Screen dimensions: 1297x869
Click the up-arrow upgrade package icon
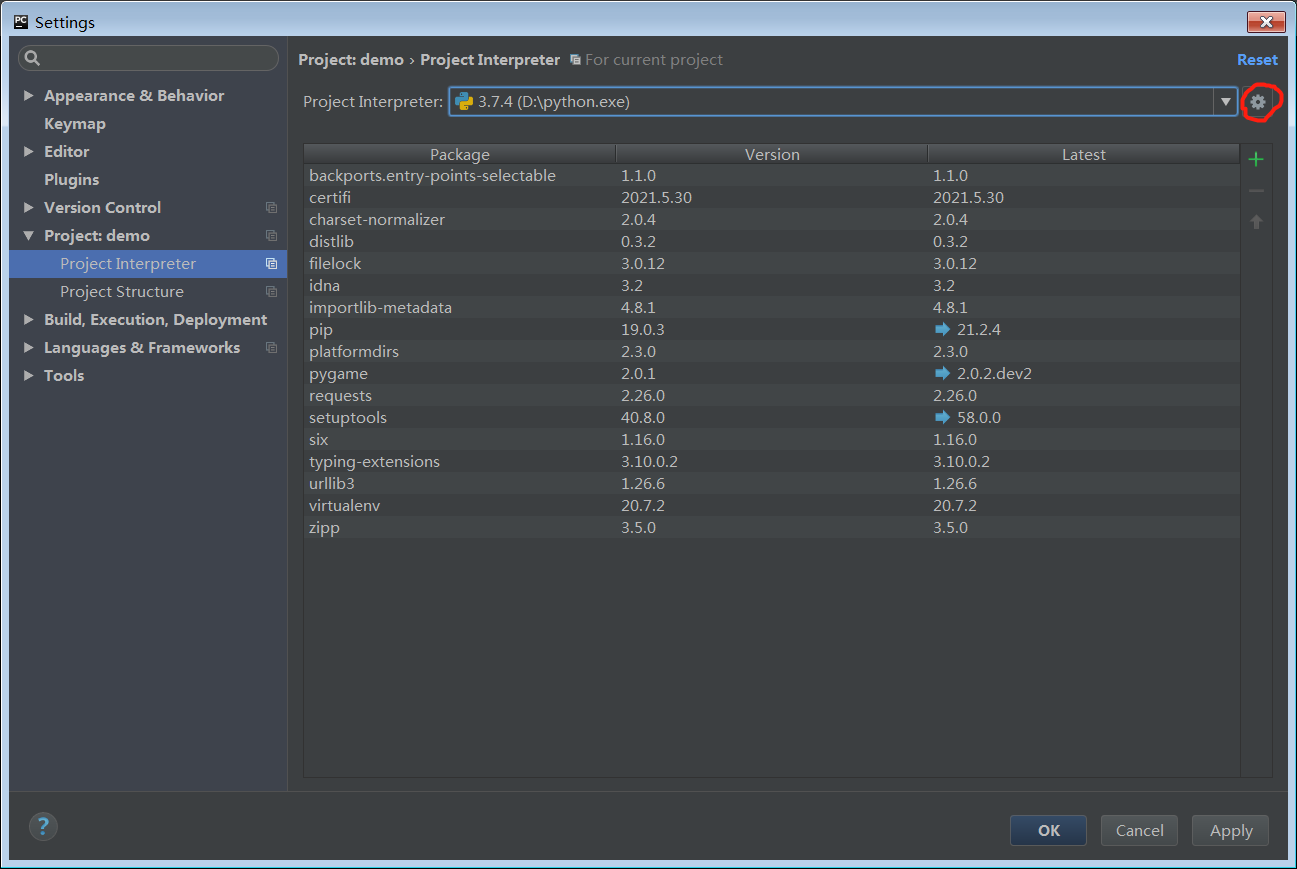(x=1256, y=221)
